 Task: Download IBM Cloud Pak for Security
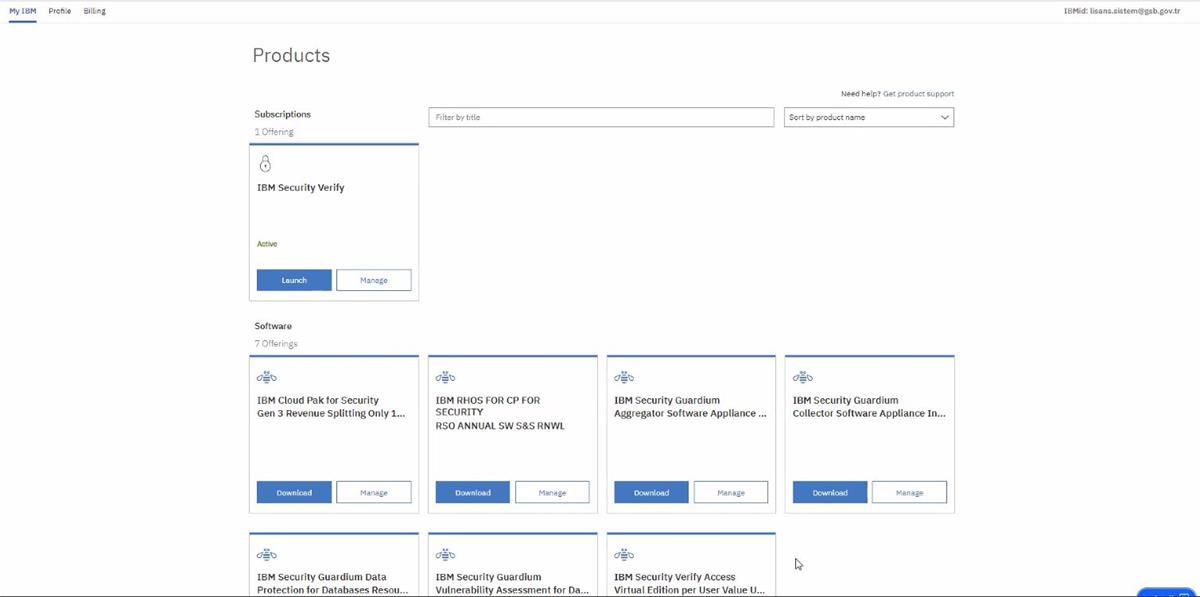click(x=294, y=492)
